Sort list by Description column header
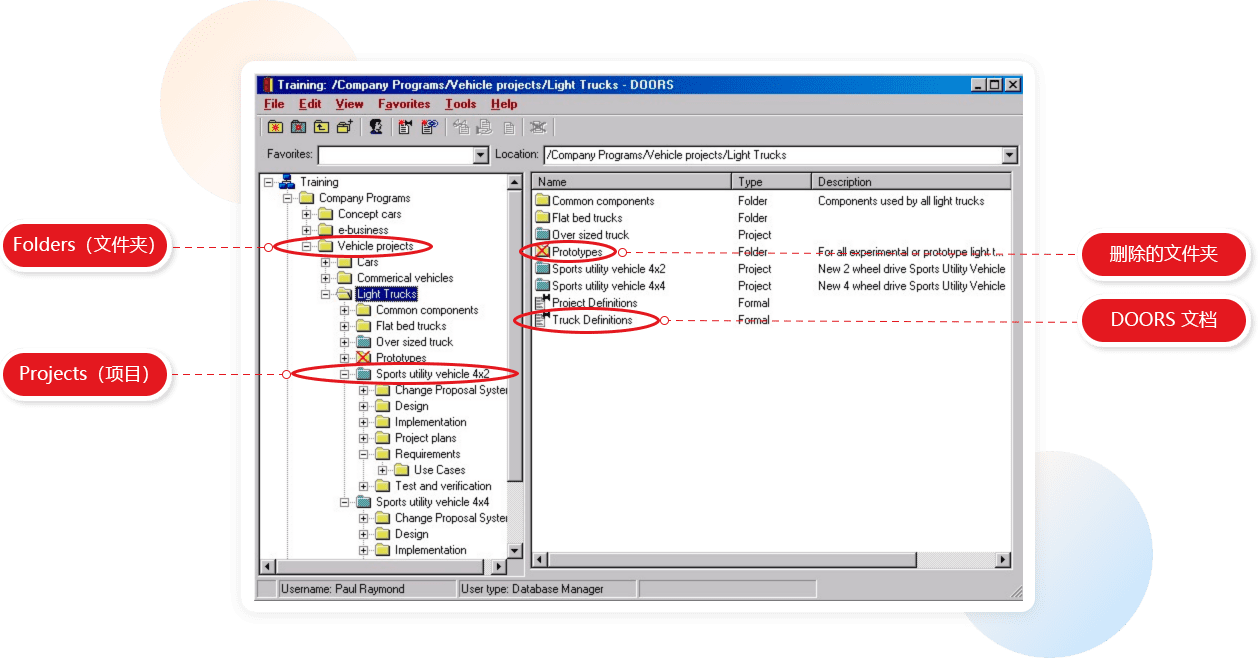 (844, 182)
